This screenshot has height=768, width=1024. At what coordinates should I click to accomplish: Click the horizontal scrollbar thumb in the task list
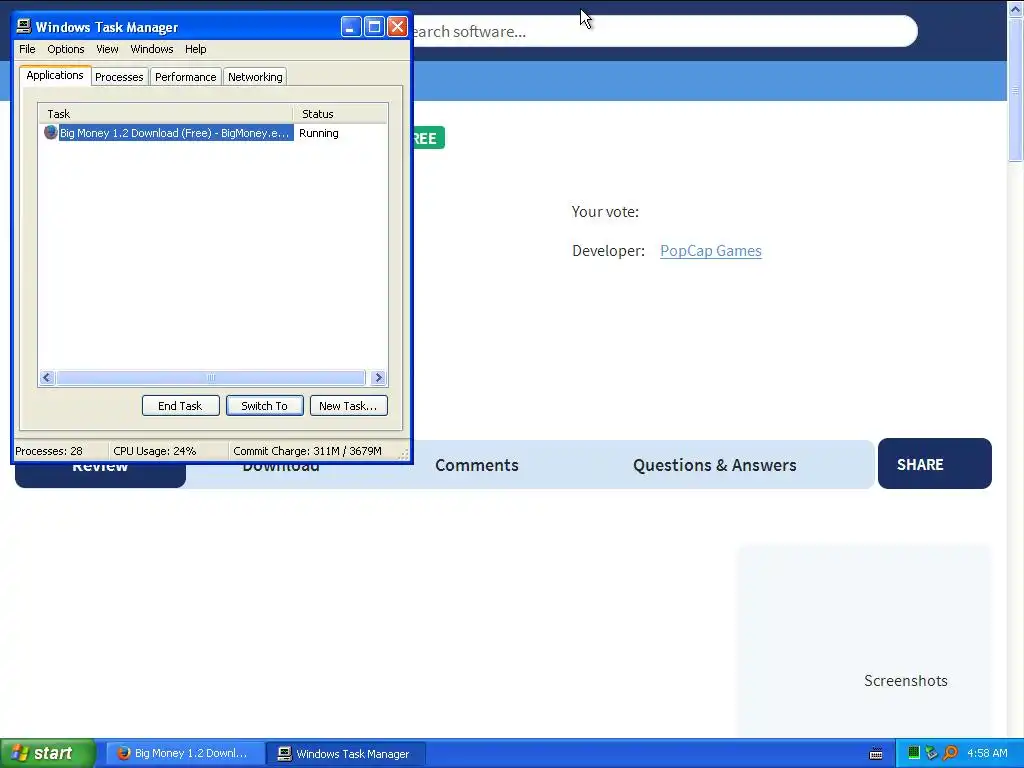(210, 377)
